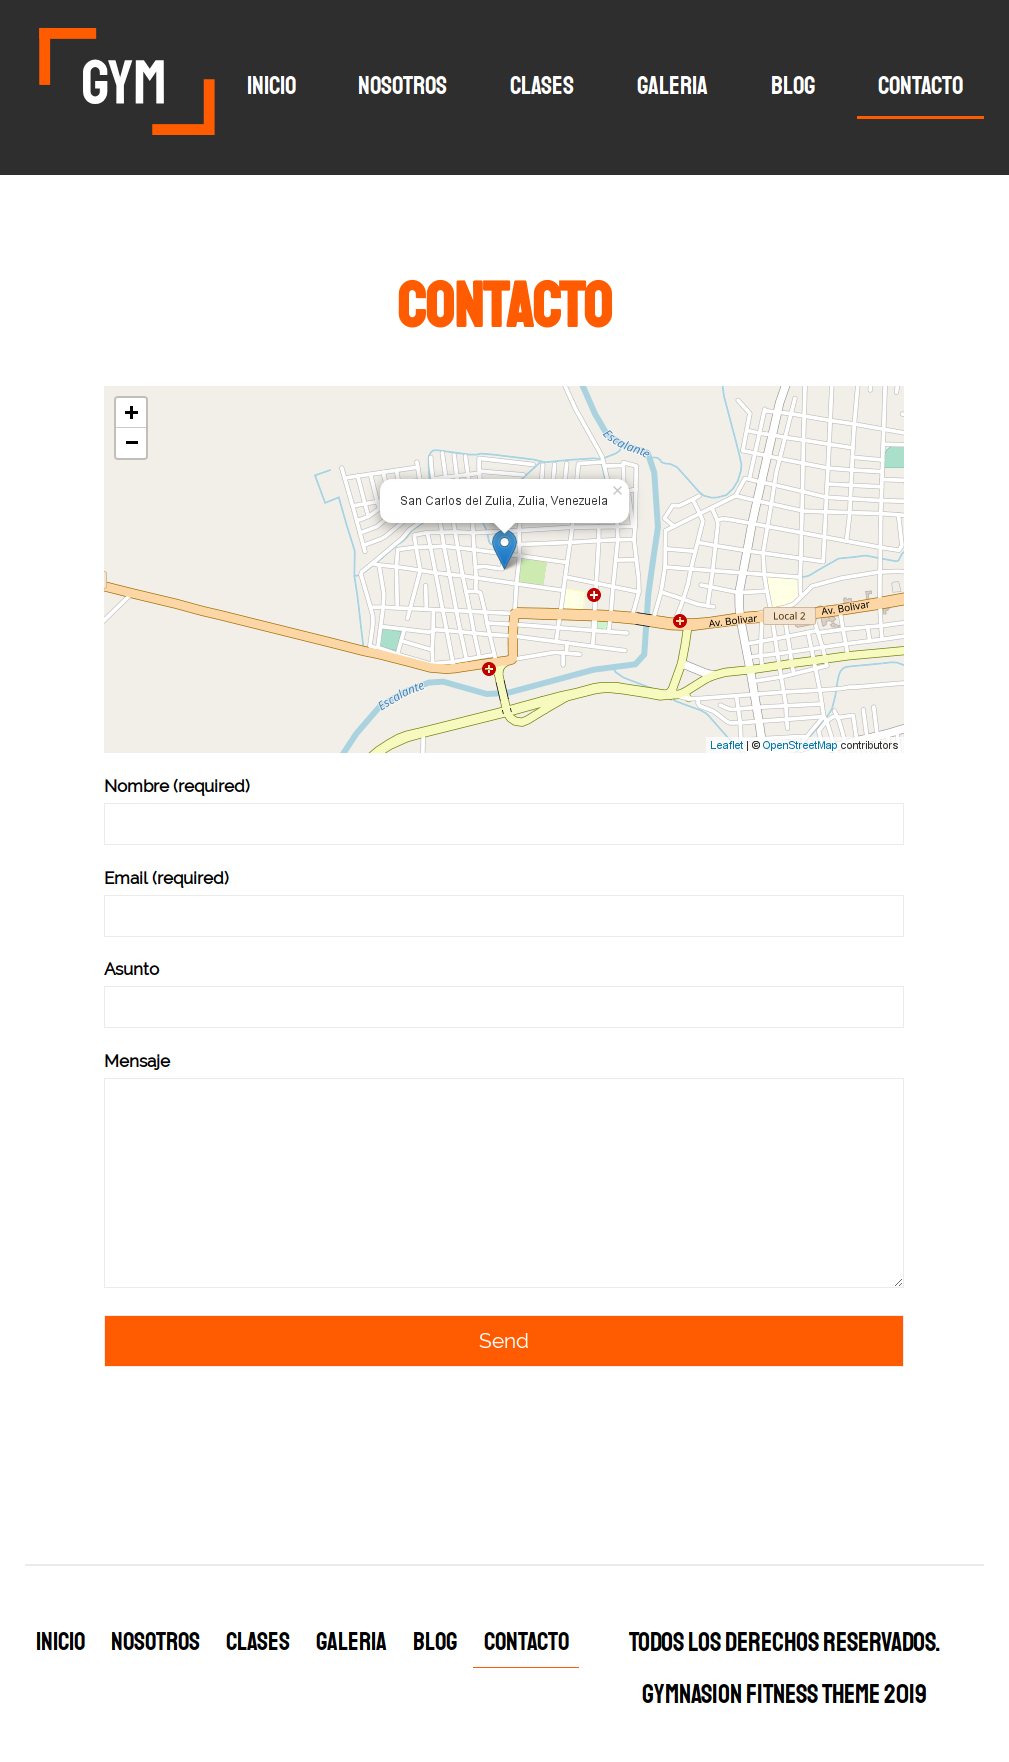The image size is (1009, 1762).
Task: Click inside the Mensaje text area
Action: click(x=504, y=1182)
